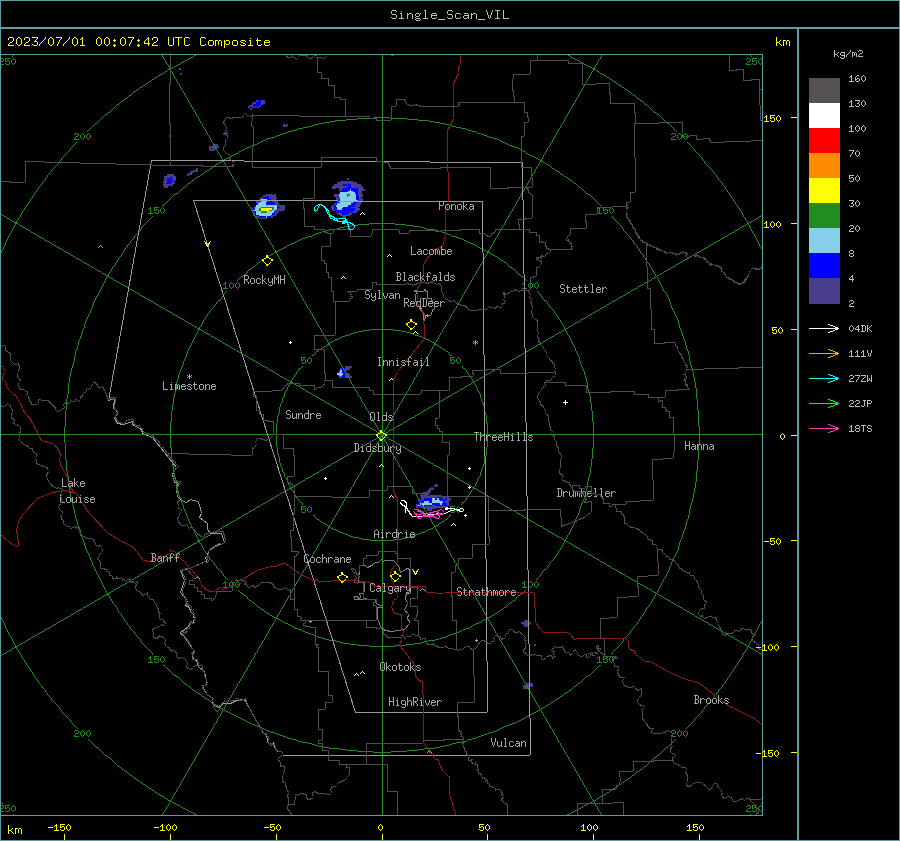Screen dimensions: 900x841
Task: Click the yellow diamond marker near Cochrane
Action: pyautogui.click(x=342, y=577)
